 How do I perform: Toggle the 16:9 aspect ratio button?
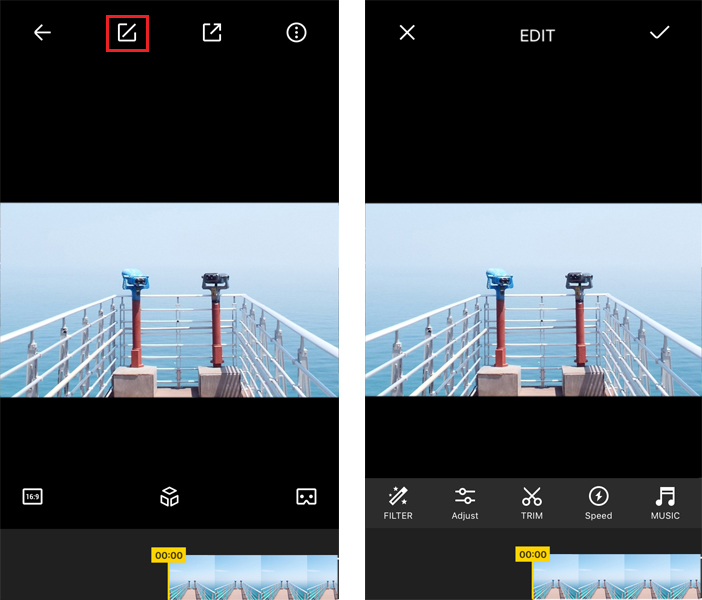(x=33, y=497)
